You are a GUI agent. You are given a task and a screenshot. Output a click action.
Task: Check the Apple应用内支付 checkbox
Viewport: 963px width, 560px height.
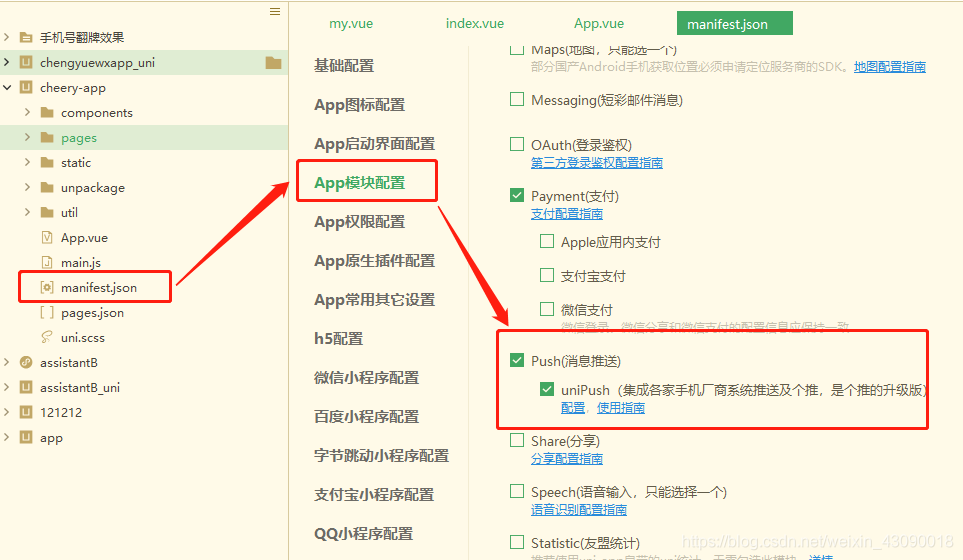point(547,241)
